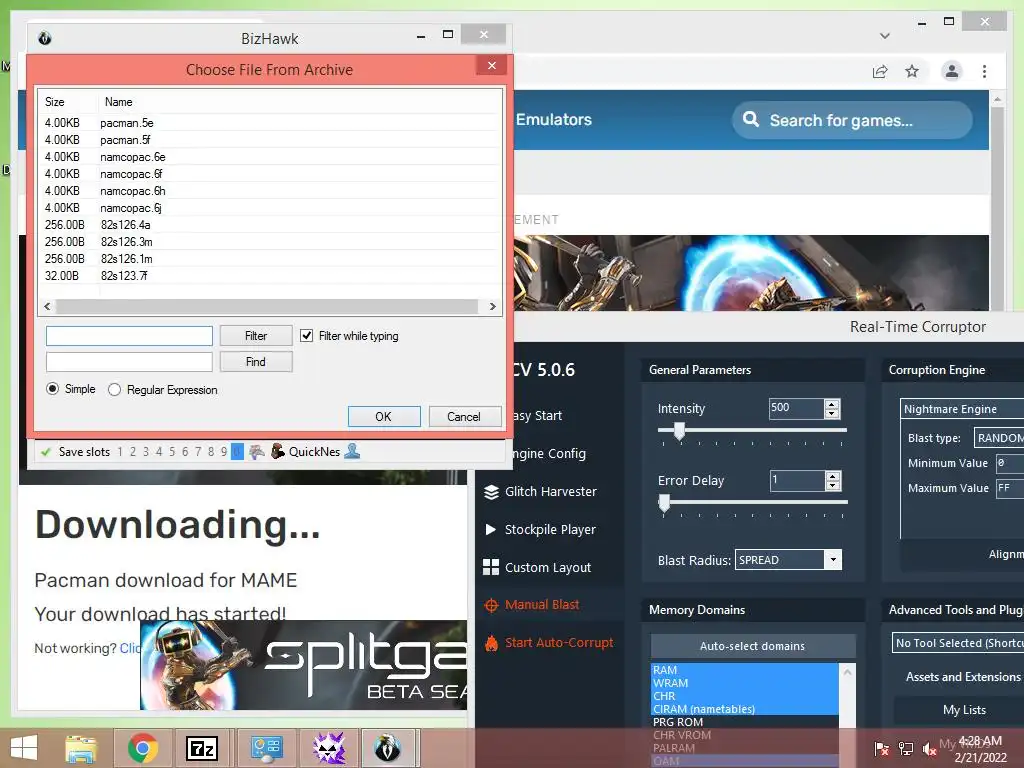Click the Chrome share page icon
Image resolution: width=1024 pixels, height=768 pixels.
880,71
